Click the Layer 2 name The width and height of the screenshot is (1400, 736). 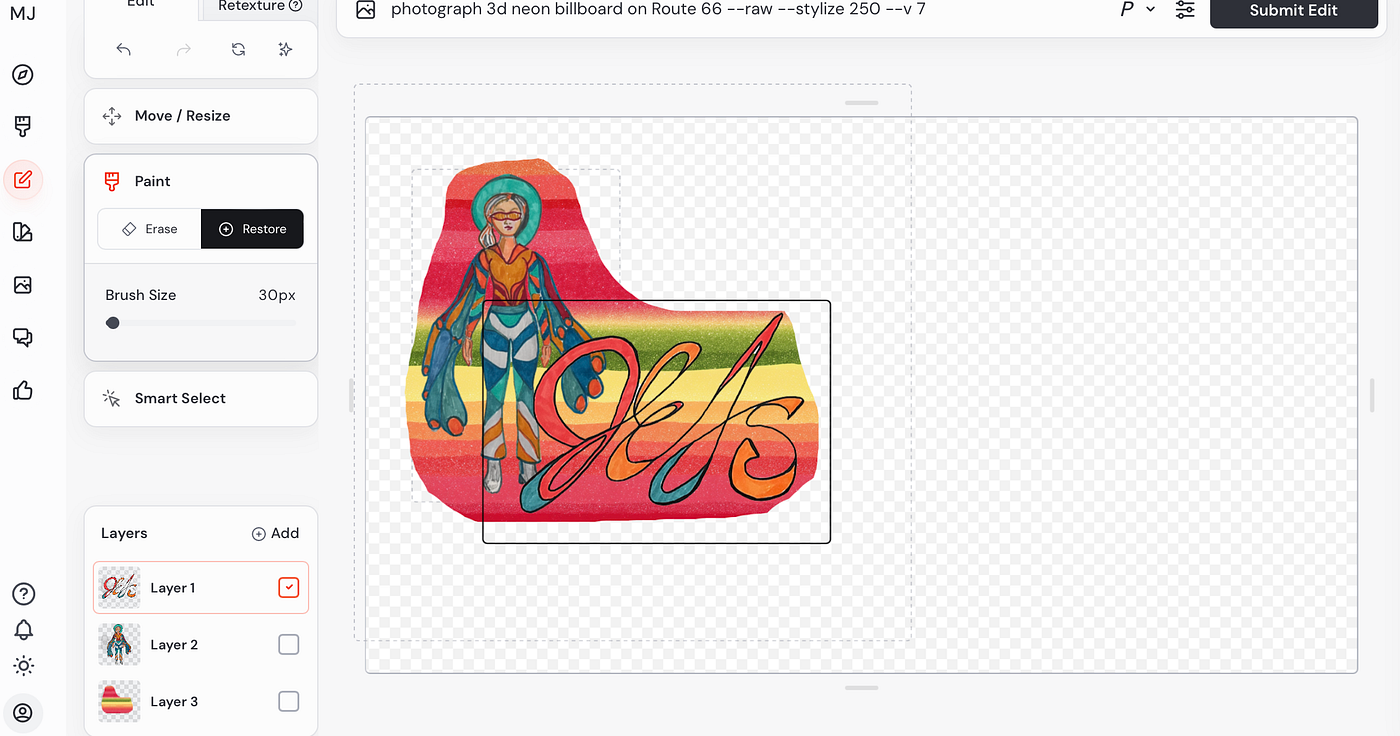tap(174, 645)
